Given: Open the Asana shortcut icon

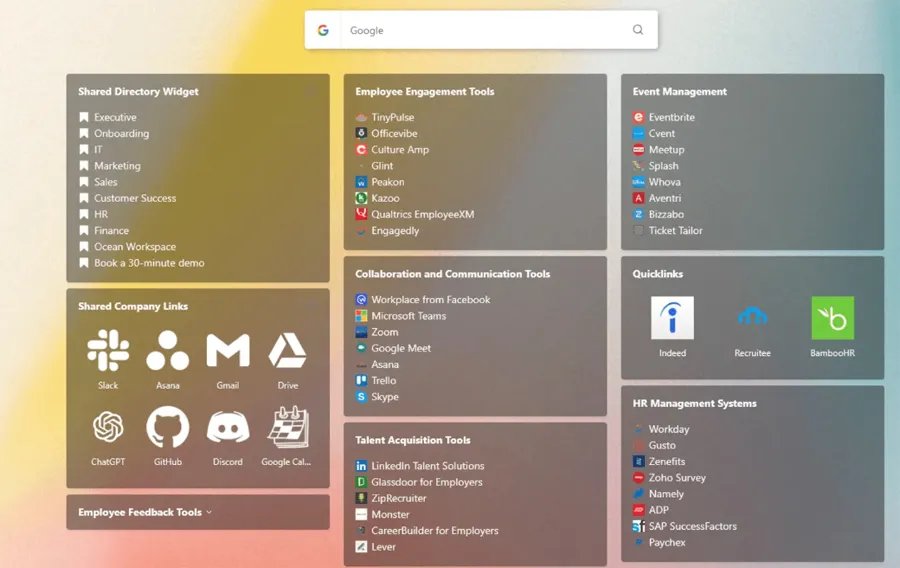Looking at the screenshot, I should [168, 351].
